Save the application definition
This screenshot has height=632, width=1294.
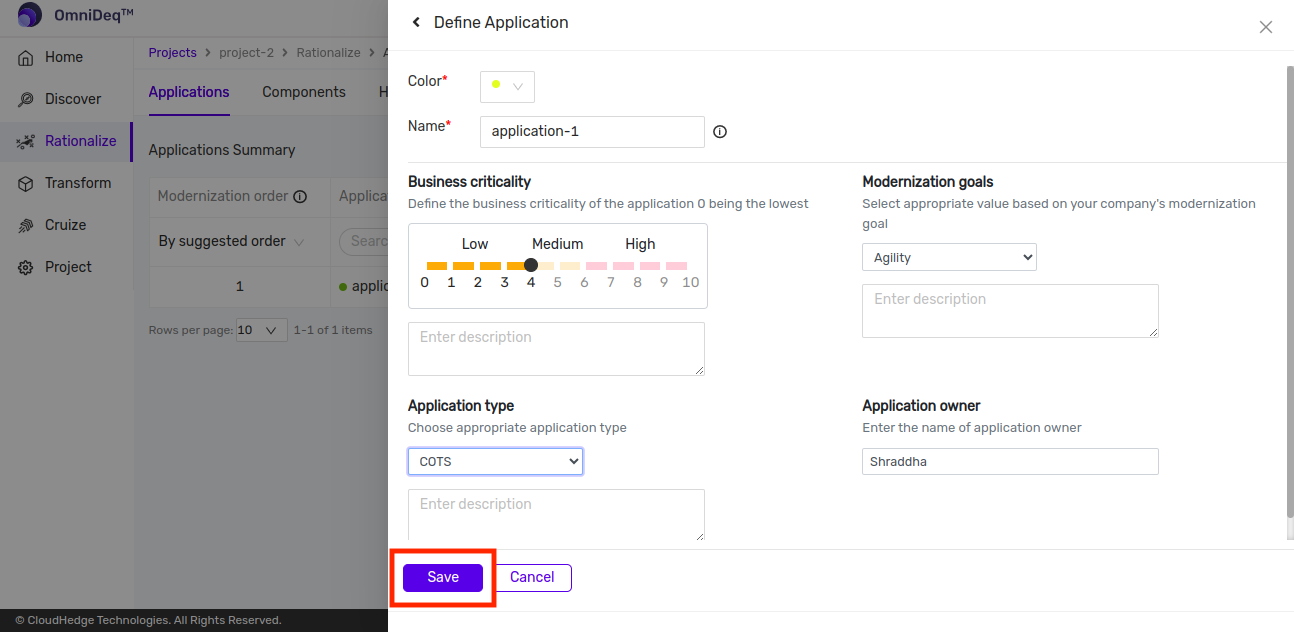point(443,577)
